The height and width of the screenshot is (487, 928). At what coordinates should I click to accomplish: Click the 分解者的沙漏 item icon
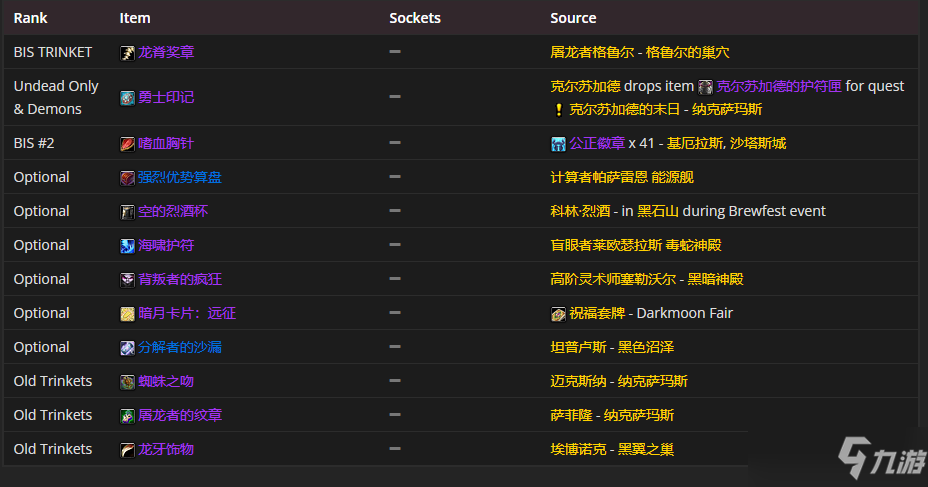coord(127,347)
